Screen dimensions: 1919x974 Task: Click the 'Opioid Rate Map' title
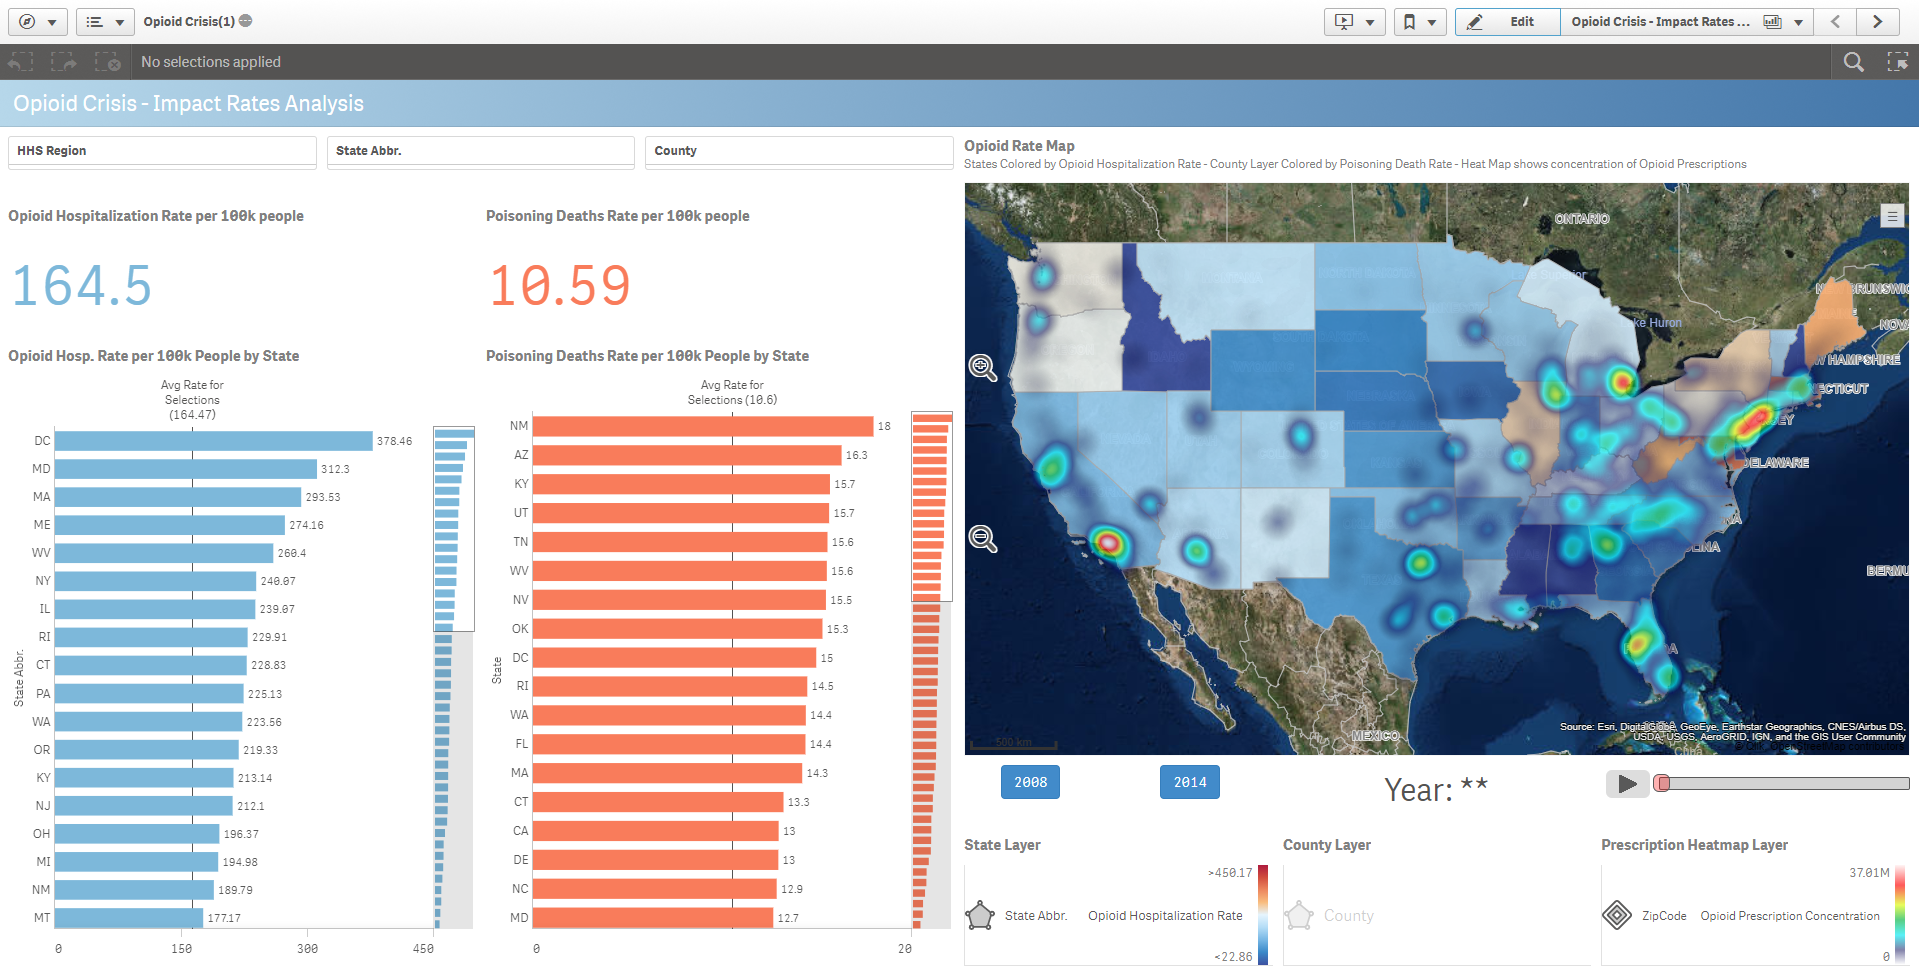(x=1019, y=146)
